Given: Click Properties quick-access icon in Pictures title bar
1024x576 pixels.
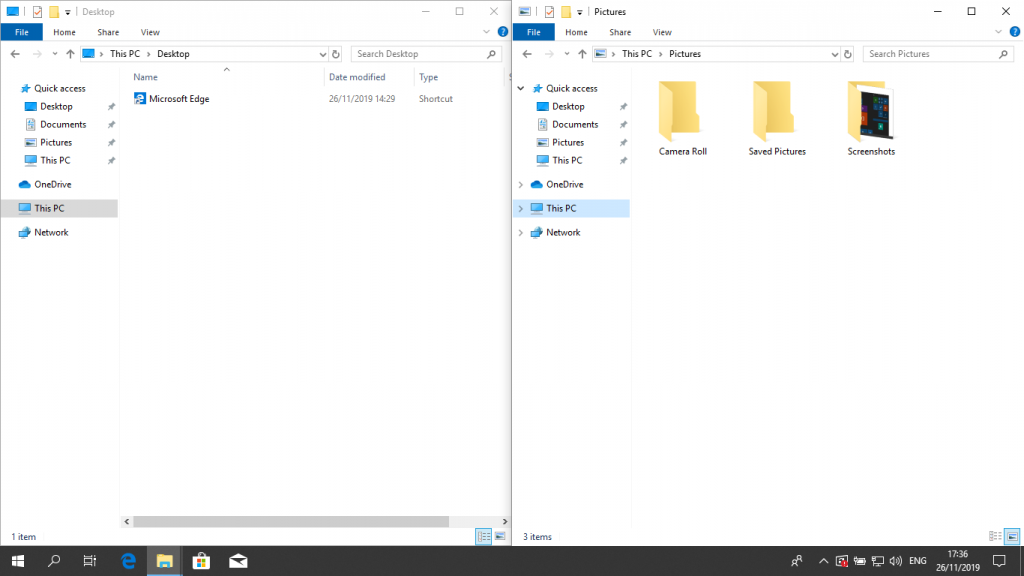Looking at the screenshot, I should point(549,12).
